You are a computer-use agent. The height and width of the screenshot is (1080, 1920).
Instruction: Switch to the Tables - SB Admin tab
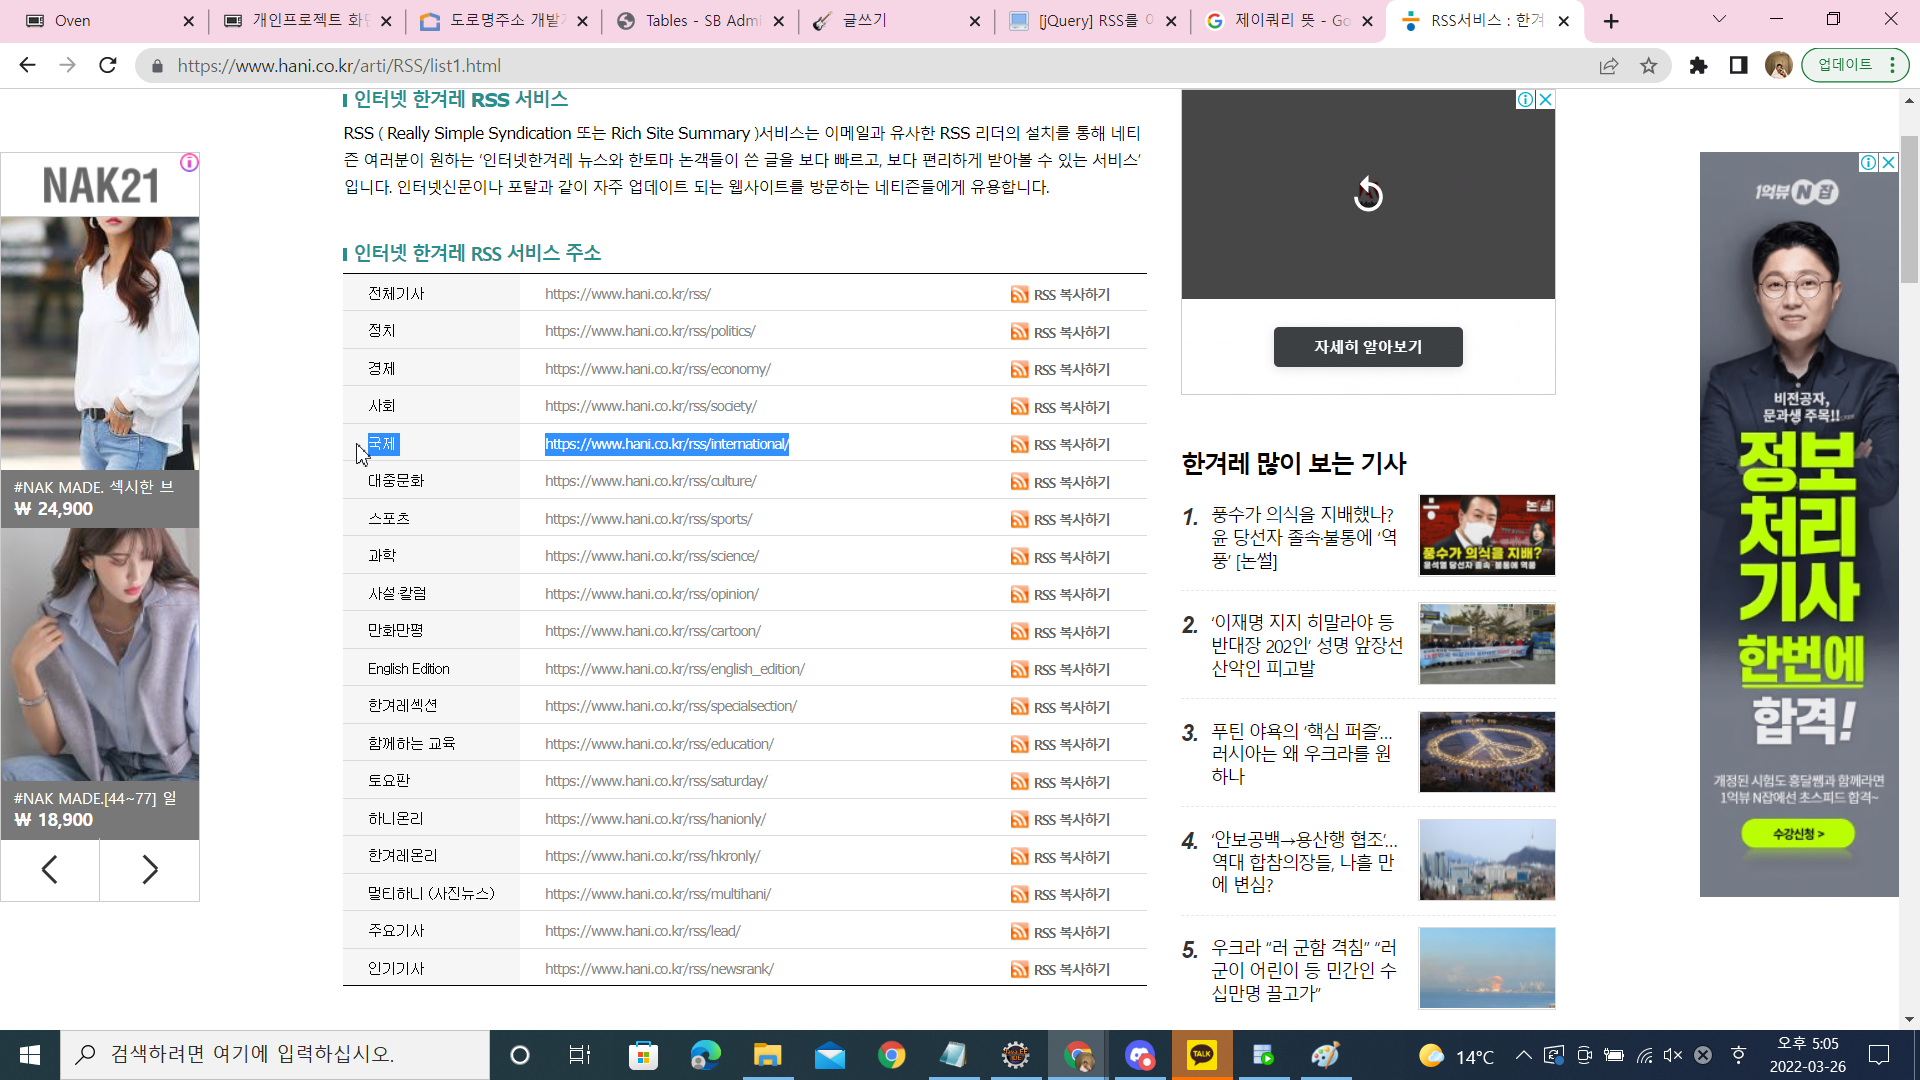coord(699,21)
